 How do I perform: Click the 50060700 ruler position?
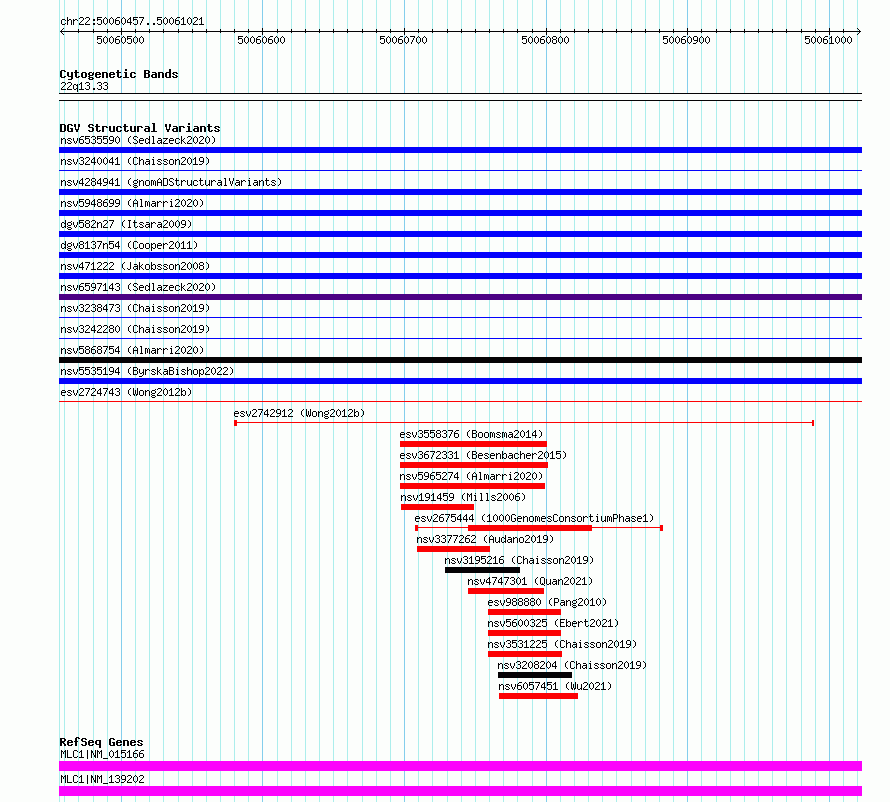[x=404, y=40]
